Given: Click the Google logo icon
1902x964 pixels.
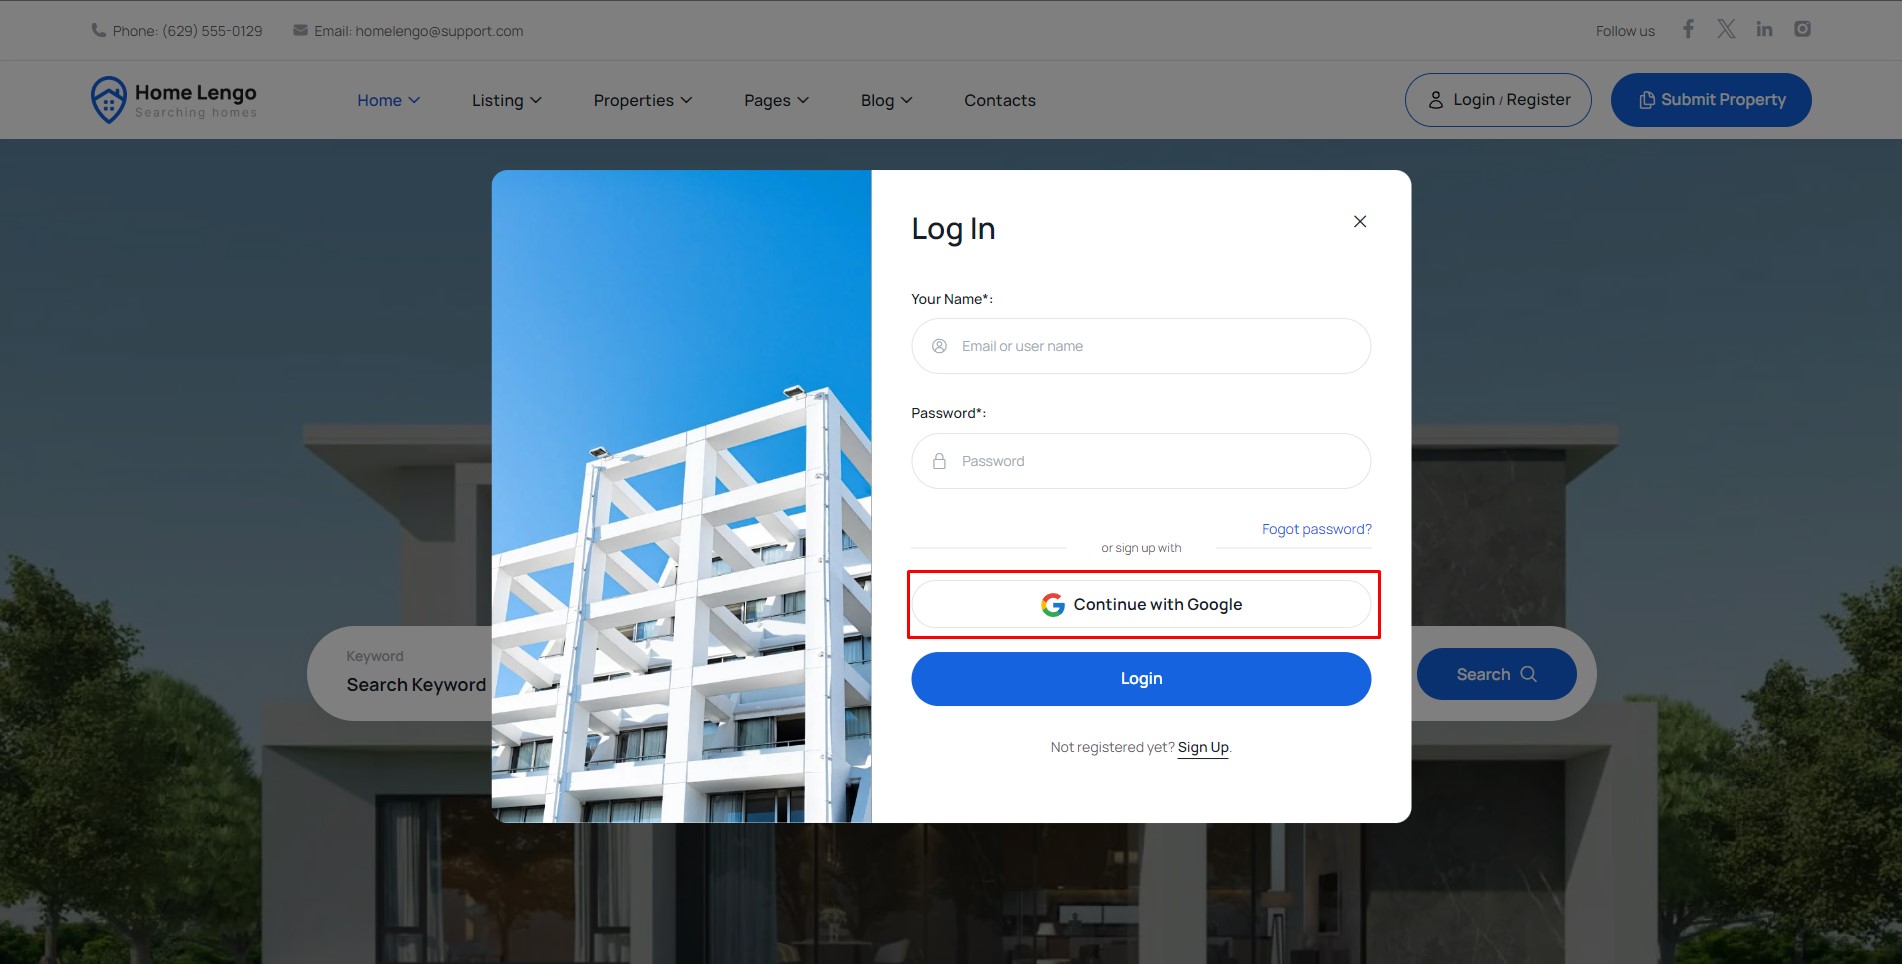Looking at the screenshot, I should pyautogui.click(x=1053, y=604).
